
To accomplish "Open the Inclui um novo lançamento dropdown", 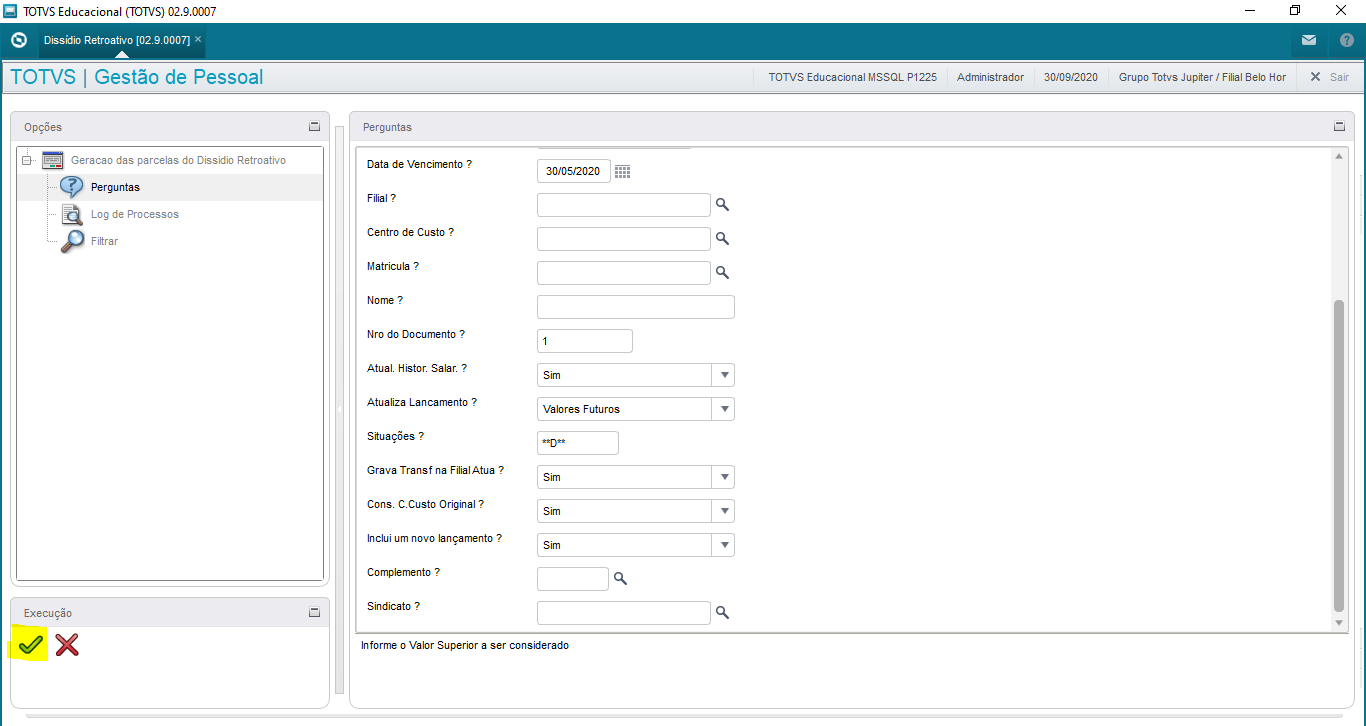I will [x=723, y=545].
